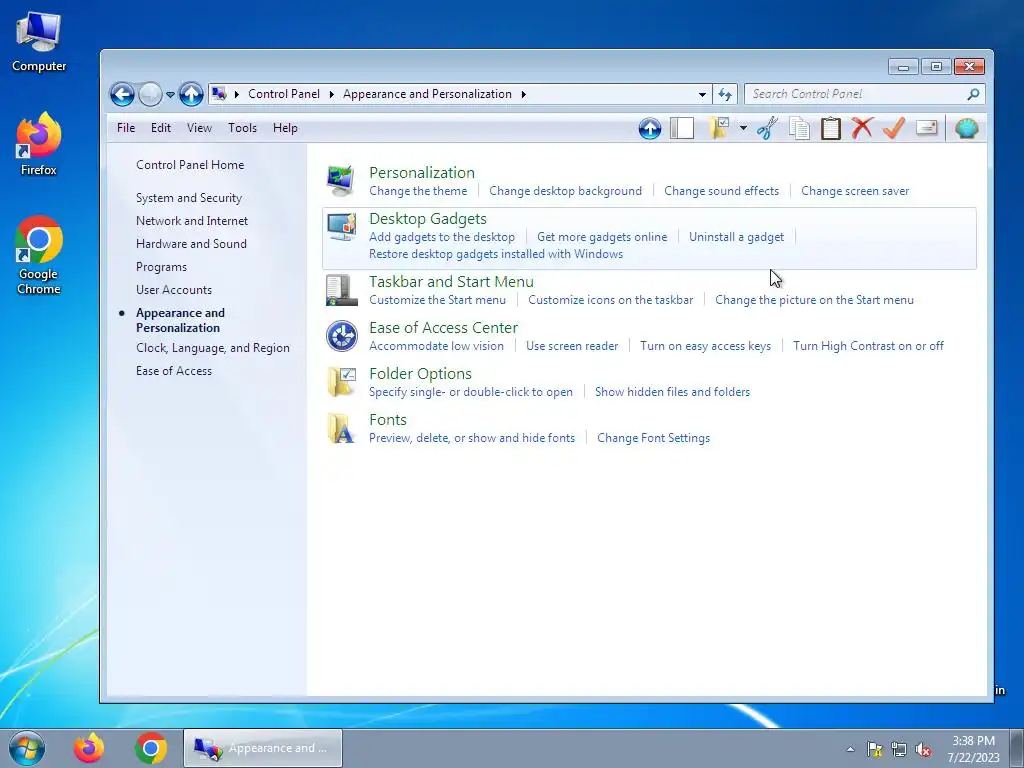Click the Personalization monitor icon
1024x768 pixels.
click(x=341, y=181)
